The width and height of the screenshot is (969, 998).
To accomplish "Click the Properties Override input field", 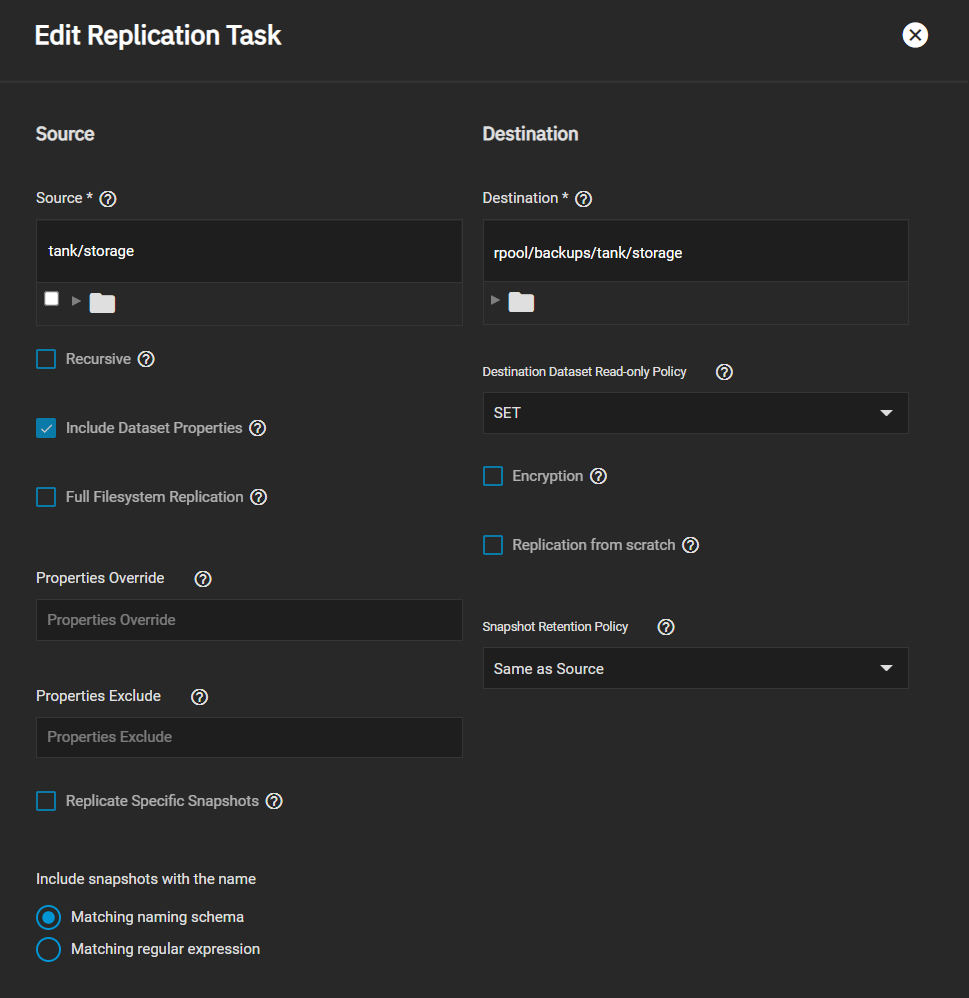I will [x=249, y=620].
